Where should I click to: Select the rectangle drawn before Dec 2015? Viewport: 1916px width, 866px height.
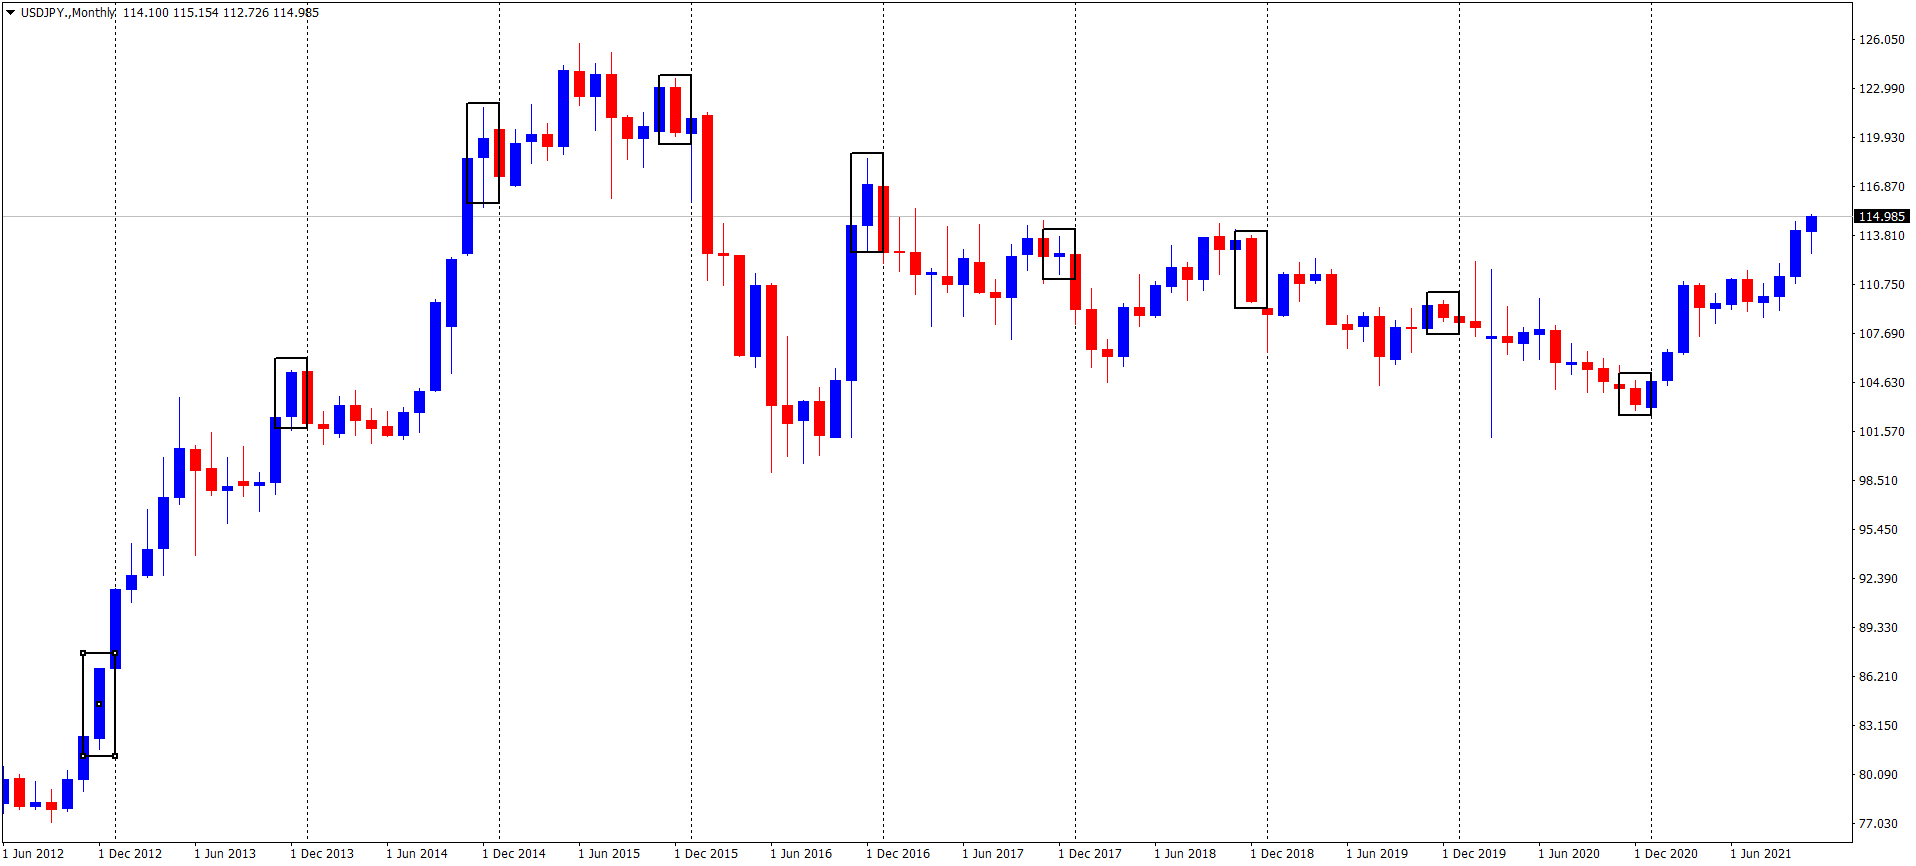pyautogui.click(x=675, y=75)
